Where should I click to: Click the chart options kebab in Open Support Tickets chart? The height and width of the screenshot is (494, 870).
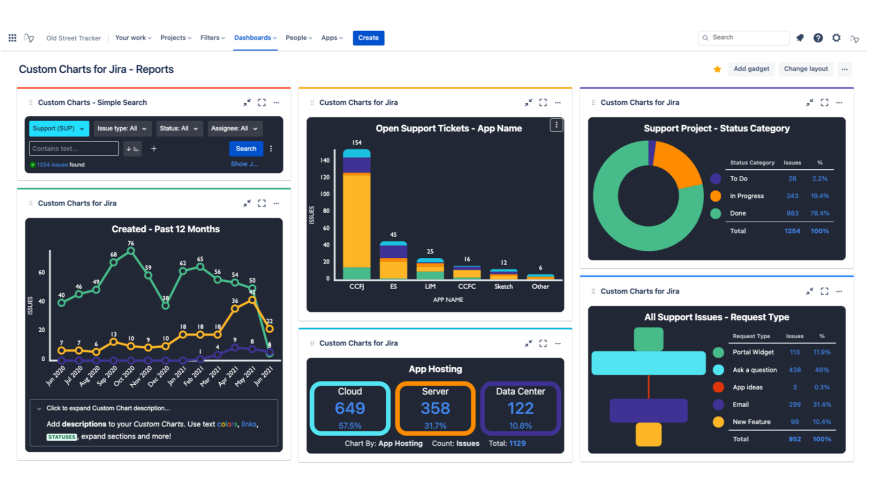(x=556, y=125)
